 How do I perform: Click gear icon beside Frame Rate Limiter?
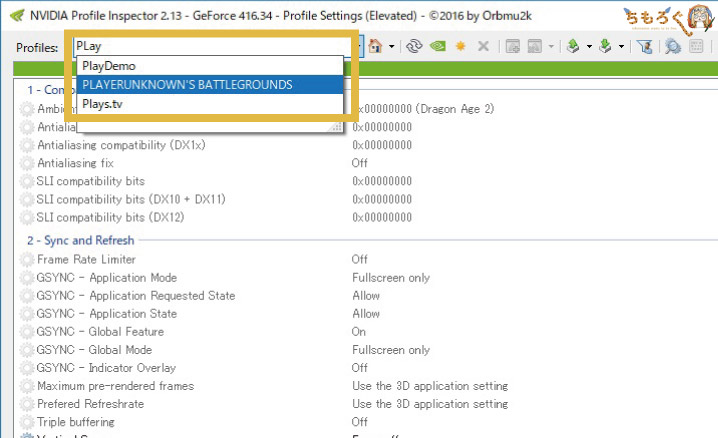pyautogui.click(x=27, y=260)
